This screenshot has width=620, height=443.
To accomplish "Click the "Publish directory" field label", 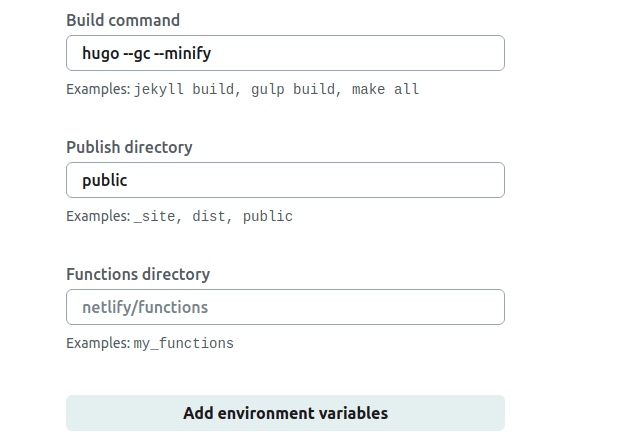I will tap(129, 147).
